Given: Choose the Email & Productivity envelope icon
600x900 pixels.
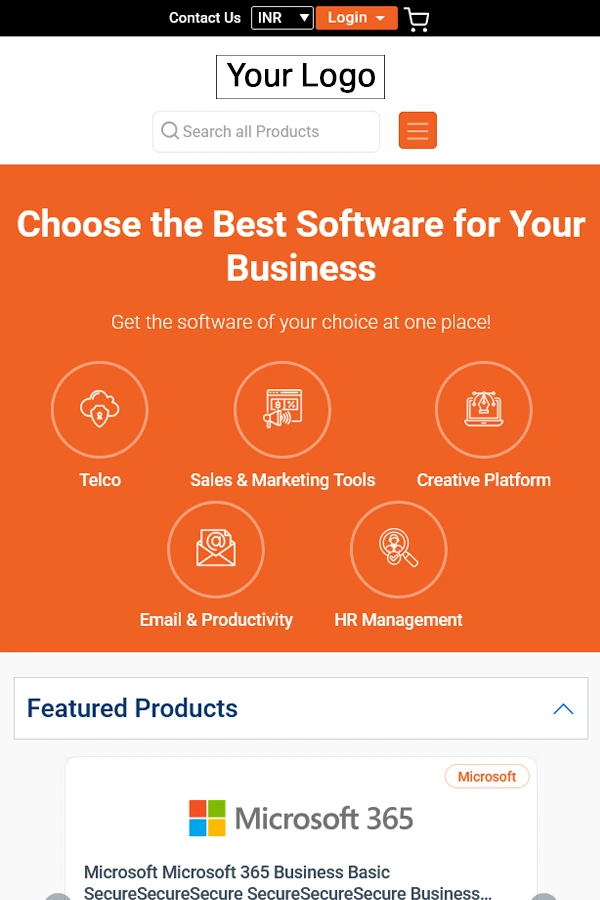Looking at the screenshot, I should click(x=216, y=549).
